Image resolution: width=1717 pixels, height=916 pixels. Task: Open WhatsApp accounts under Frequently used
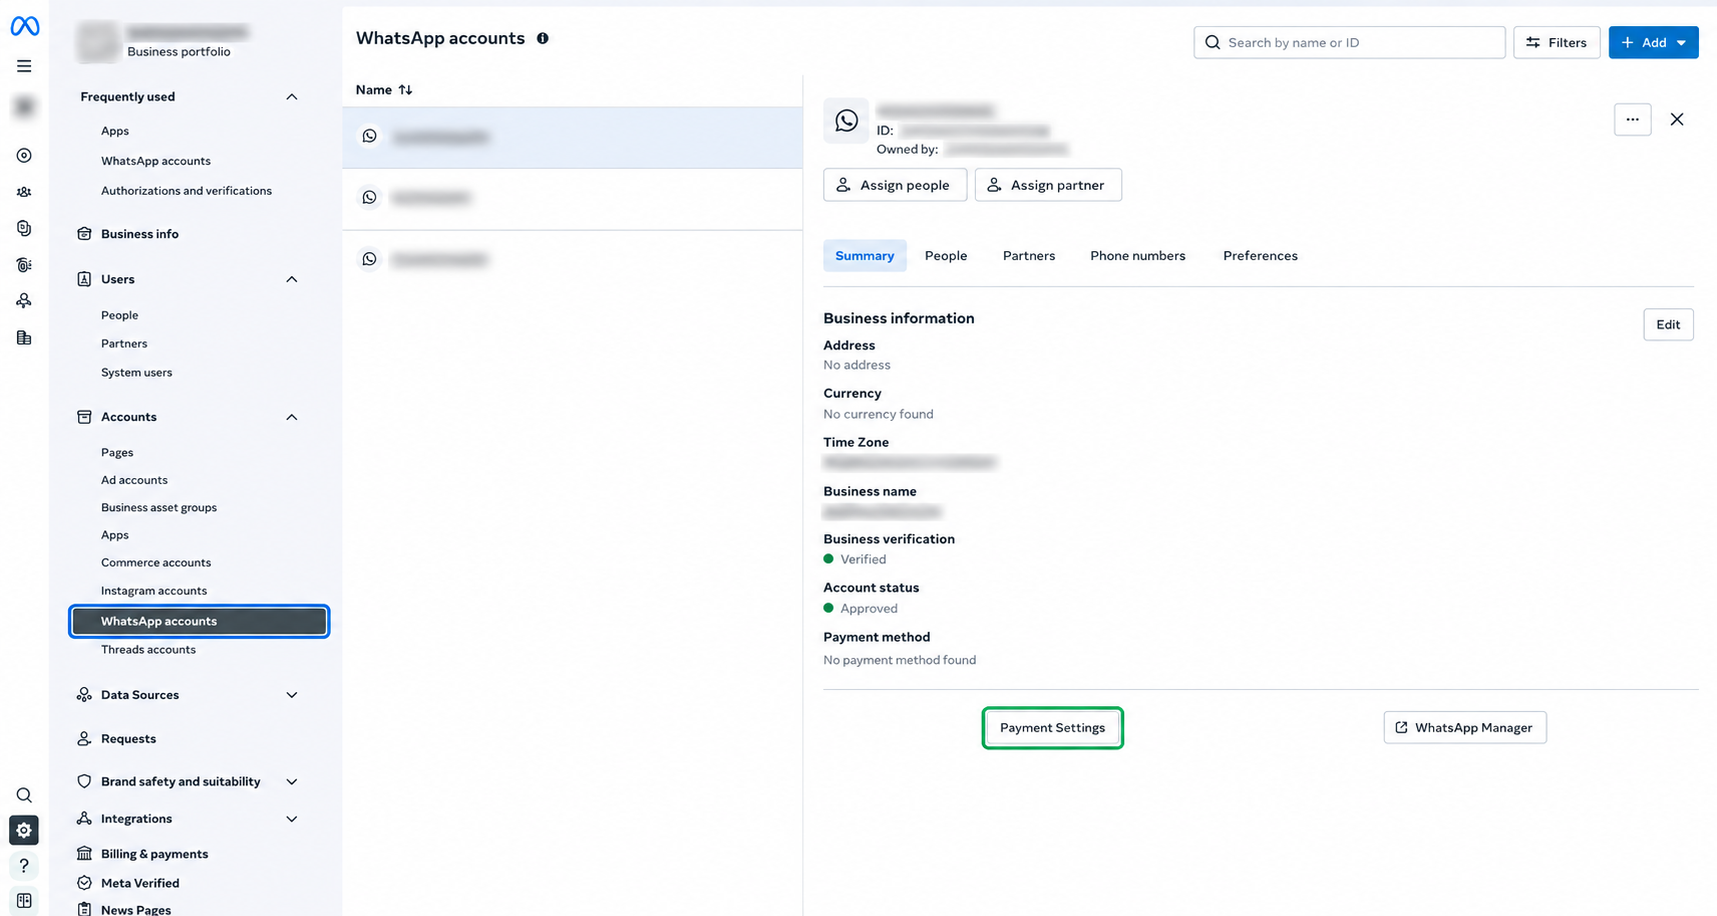pyautogui.click(x=156, y=161)
